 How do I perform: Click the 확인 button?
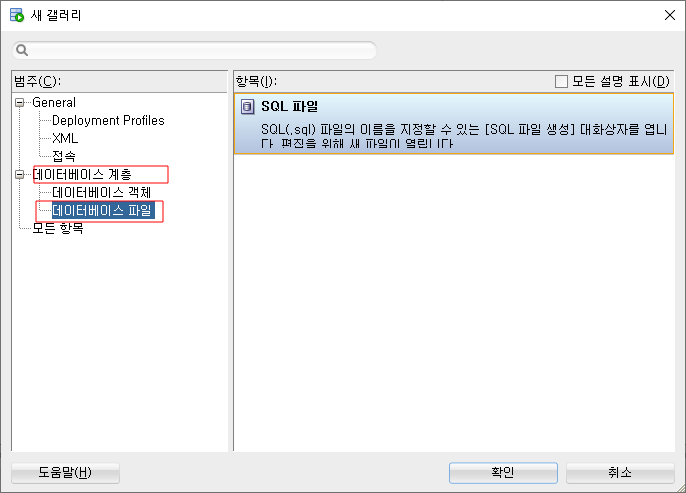pos(503,473)
